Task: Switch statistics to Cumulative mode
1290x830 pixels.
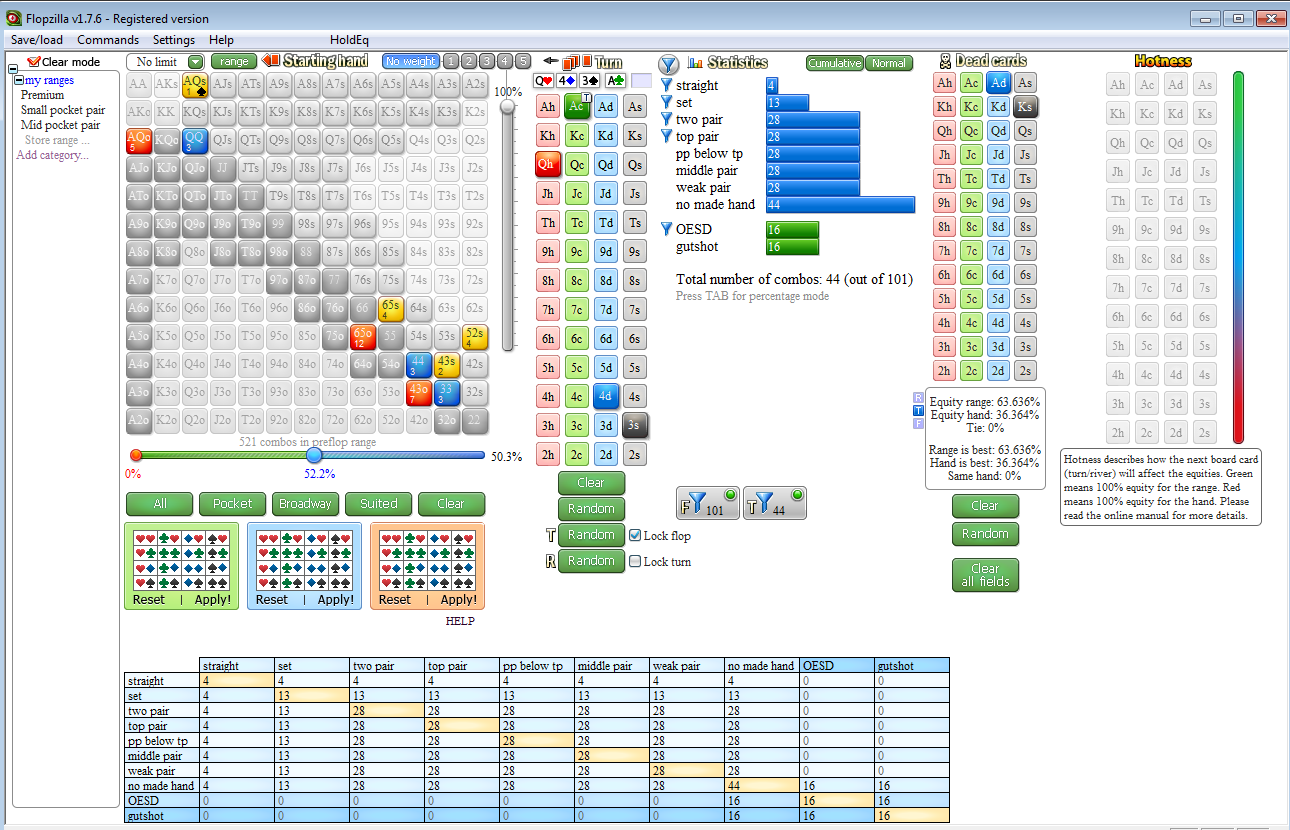Action: coord(835,63)
